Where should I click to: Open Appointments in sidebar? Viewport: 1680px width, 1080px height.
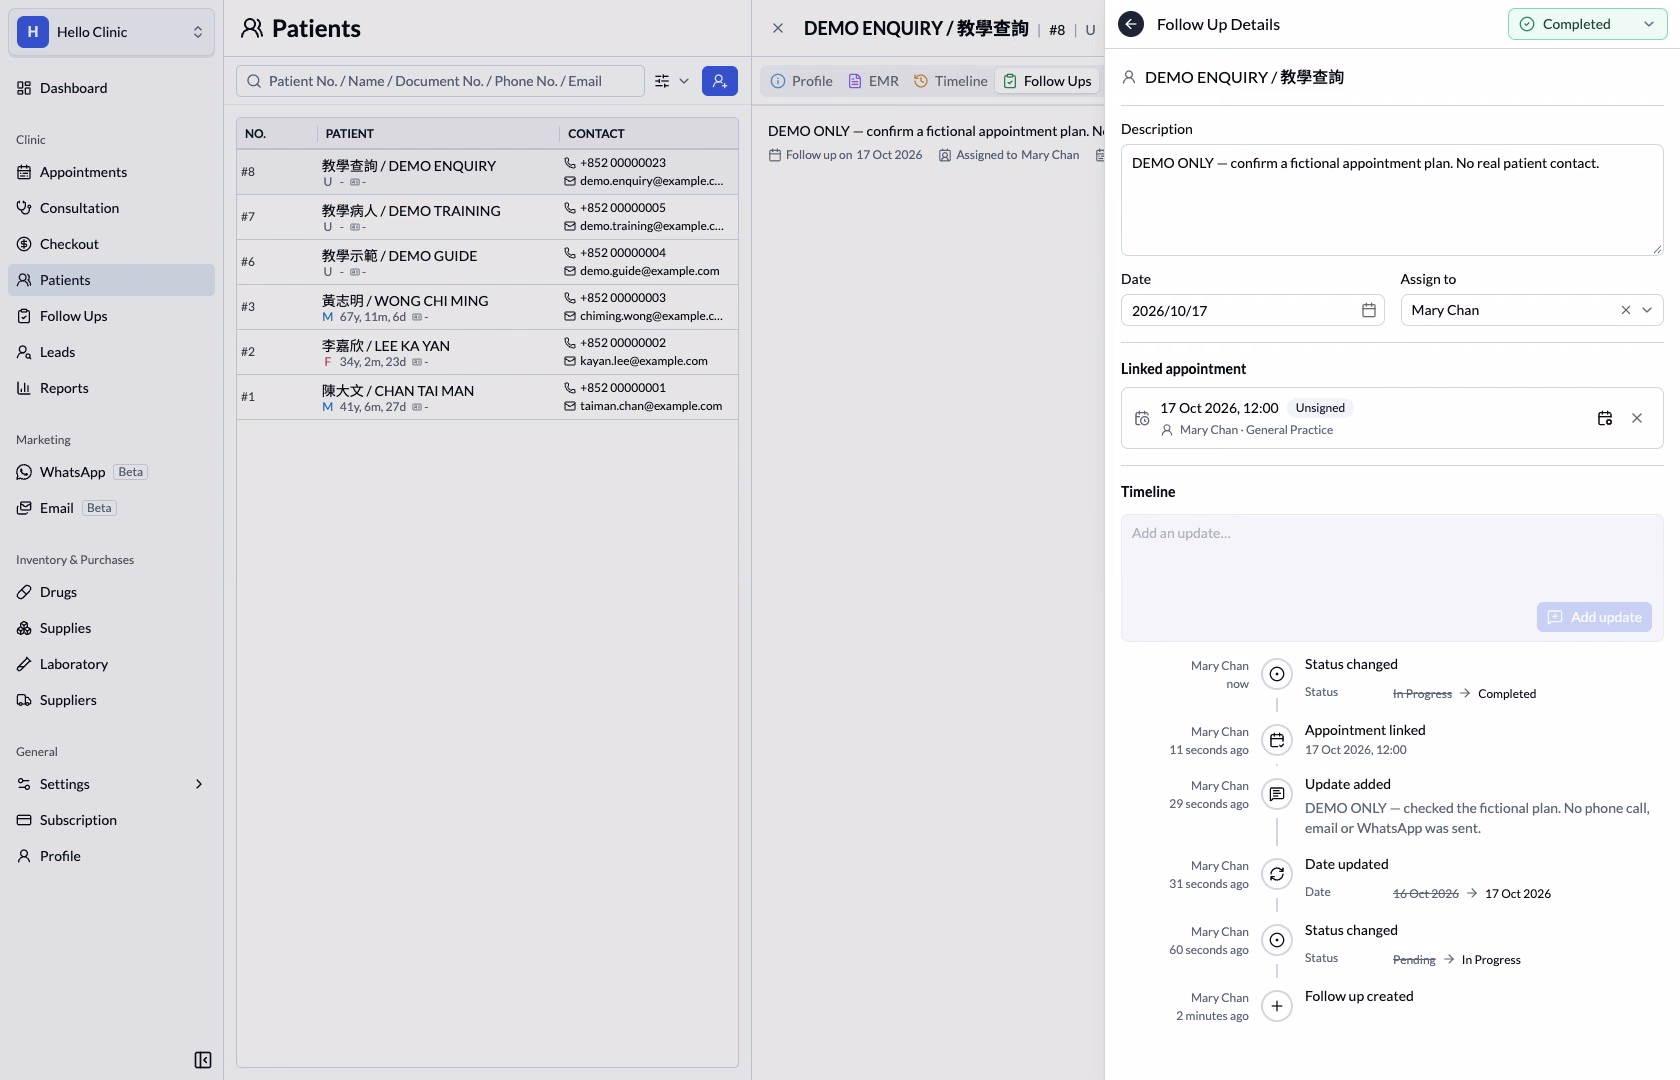click(x=112, y=172)
